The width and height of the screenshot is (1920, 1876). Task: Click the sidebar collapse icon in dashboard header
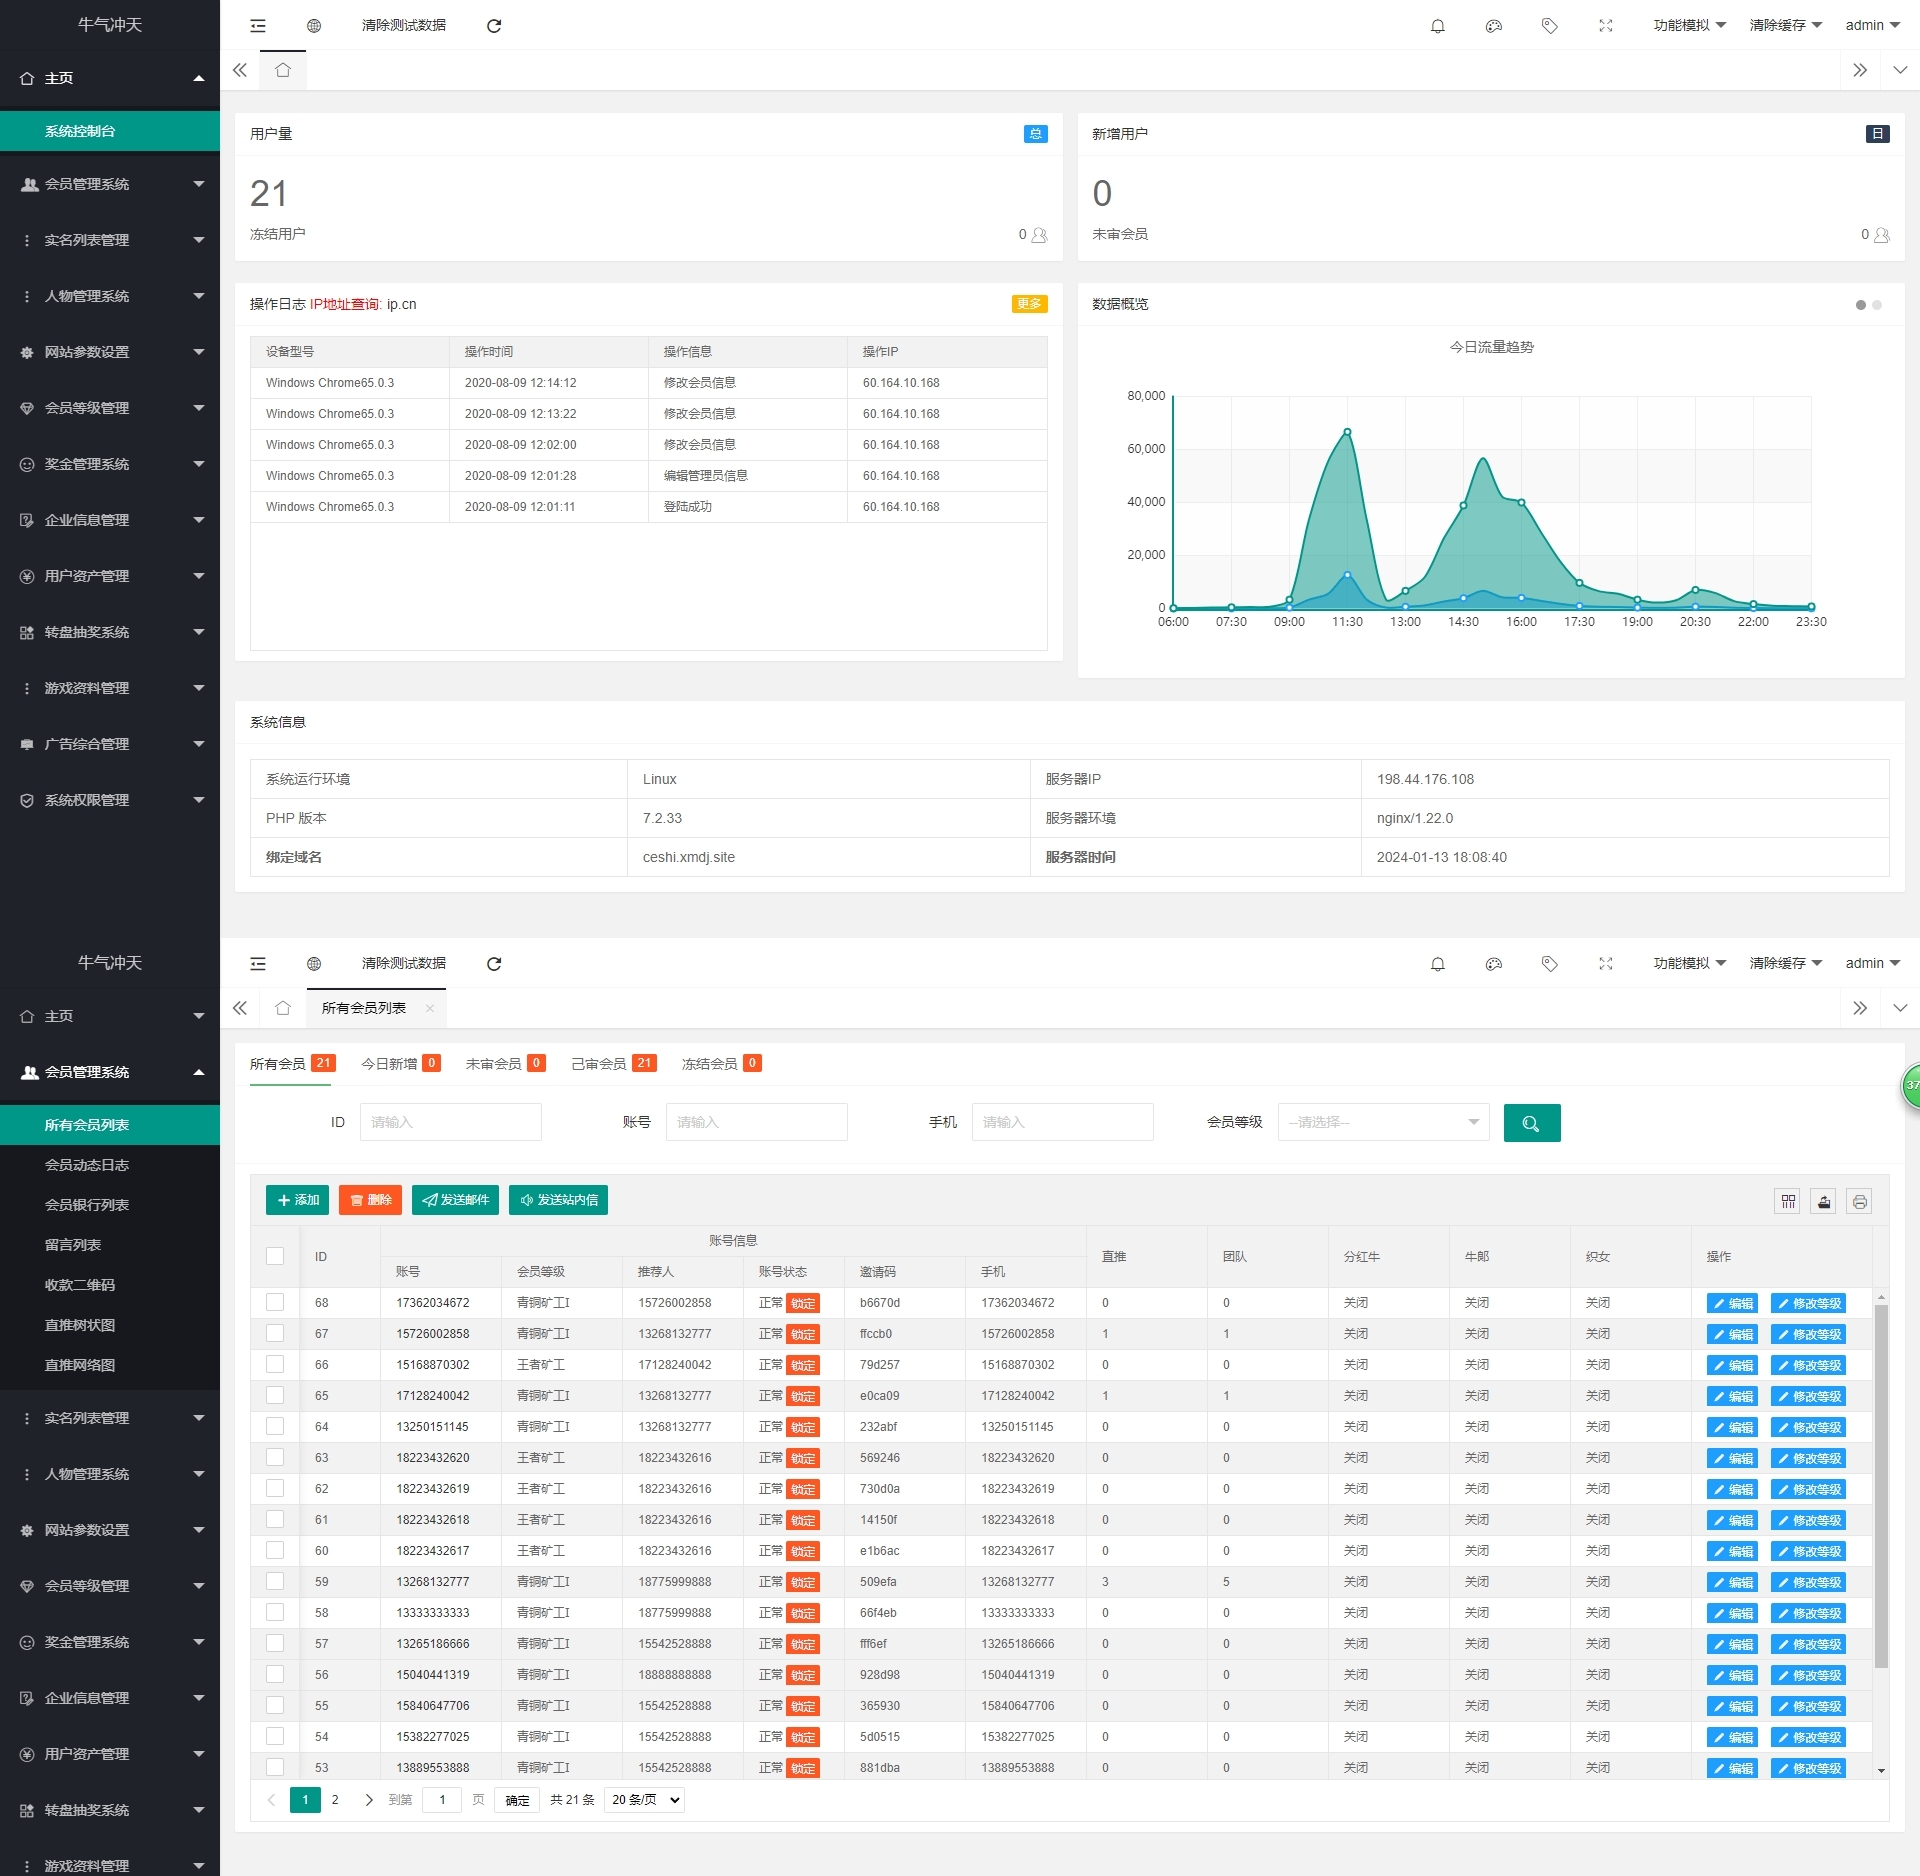[x=258, y=25]
